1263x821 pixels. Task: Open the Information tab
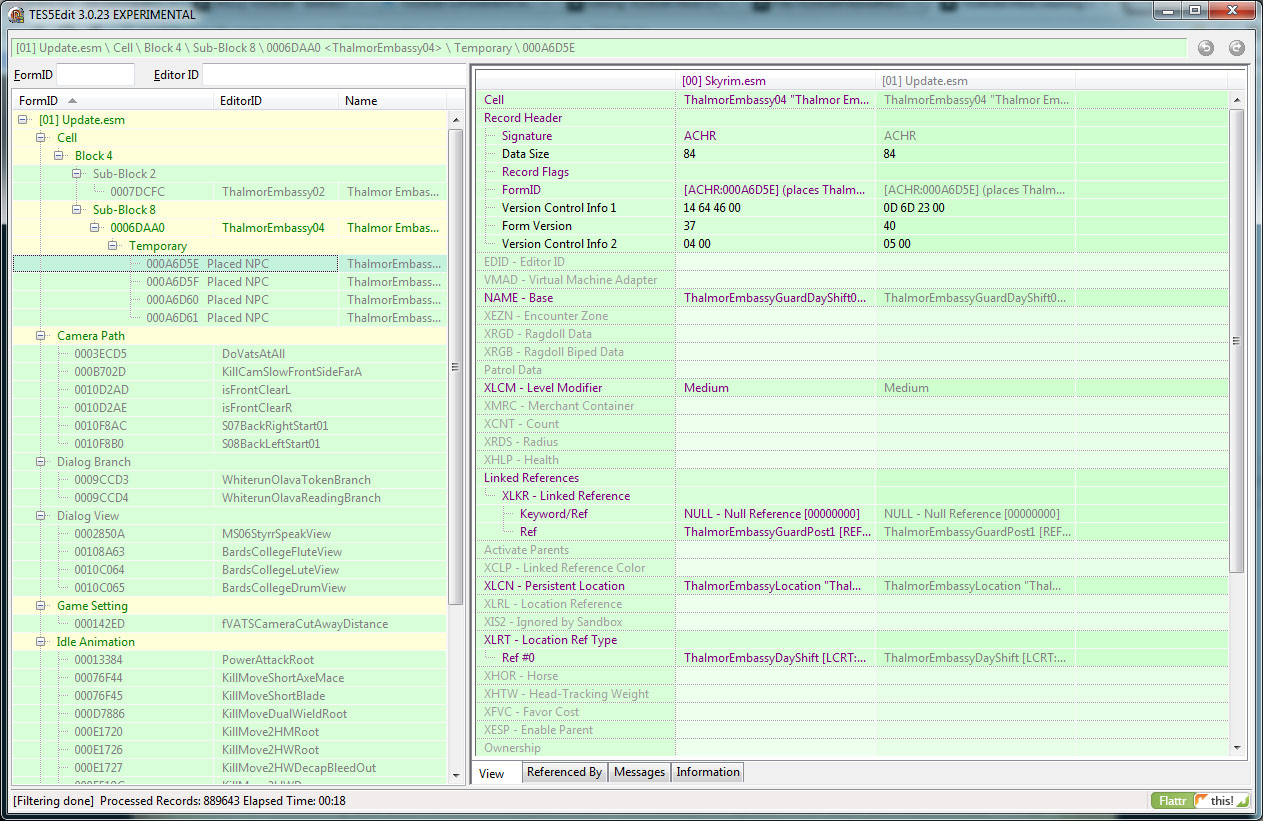pos(707,772)
